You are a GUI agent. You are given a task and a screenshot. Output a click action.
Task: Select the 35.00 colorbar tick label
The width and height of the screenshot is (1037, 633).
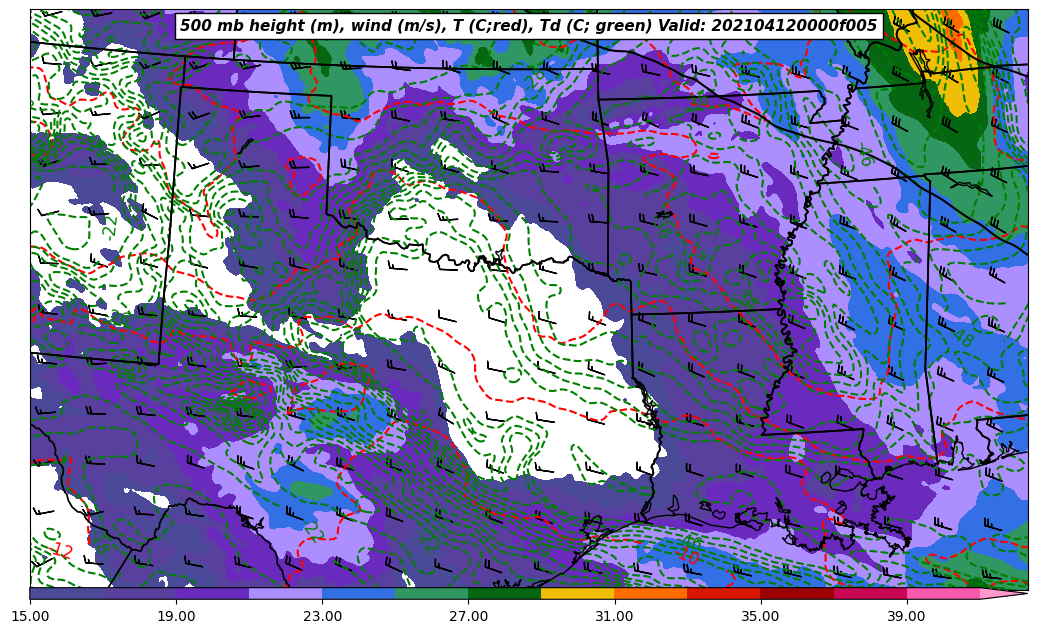[x=760, y=616]
